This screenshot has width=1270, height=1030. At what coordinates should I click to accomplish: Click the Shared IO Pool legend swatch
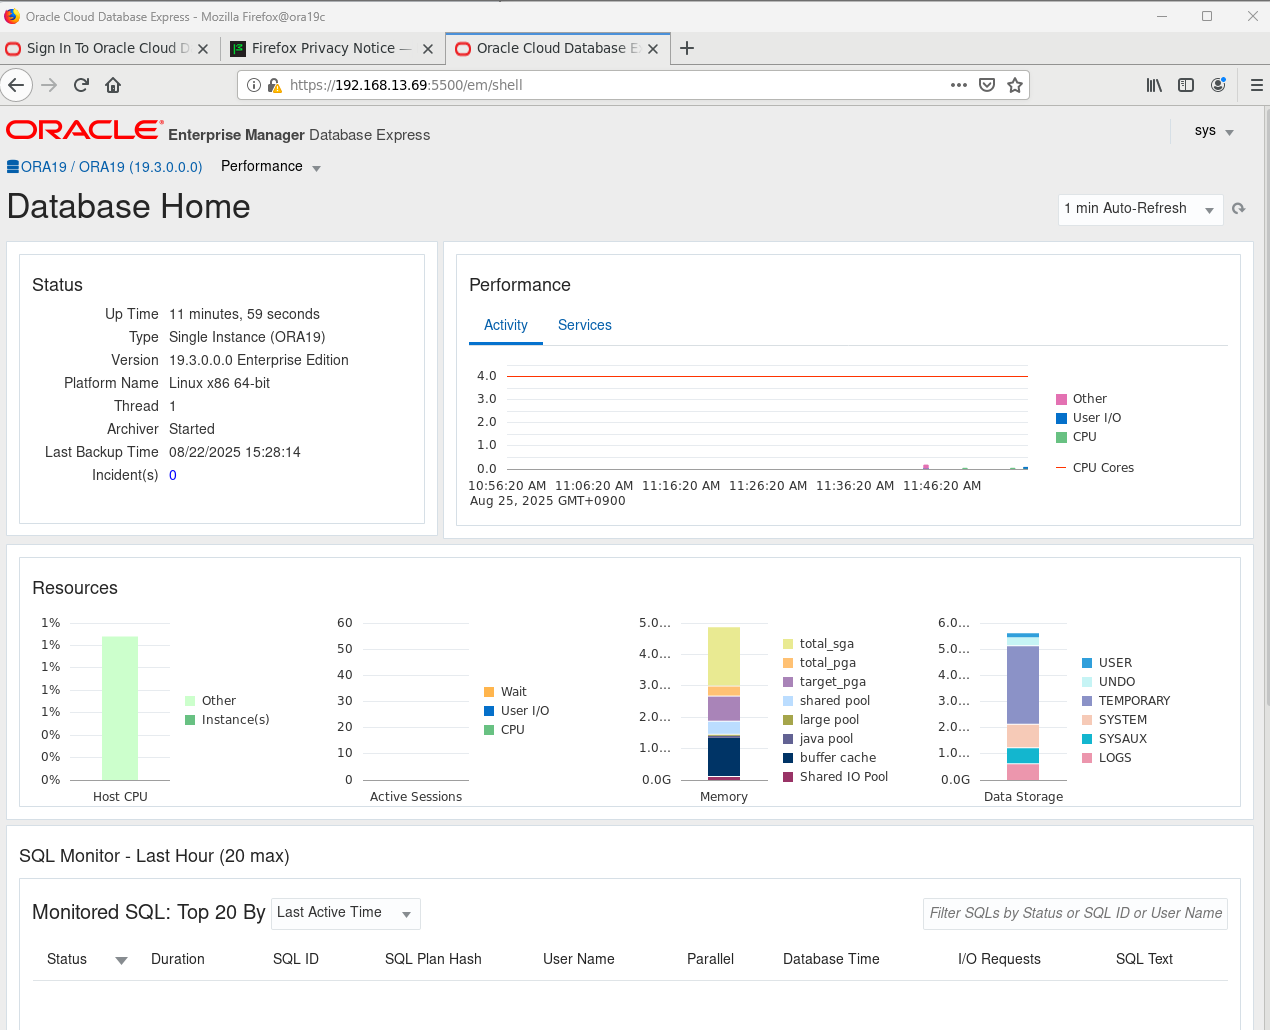(x=788, y=777)
